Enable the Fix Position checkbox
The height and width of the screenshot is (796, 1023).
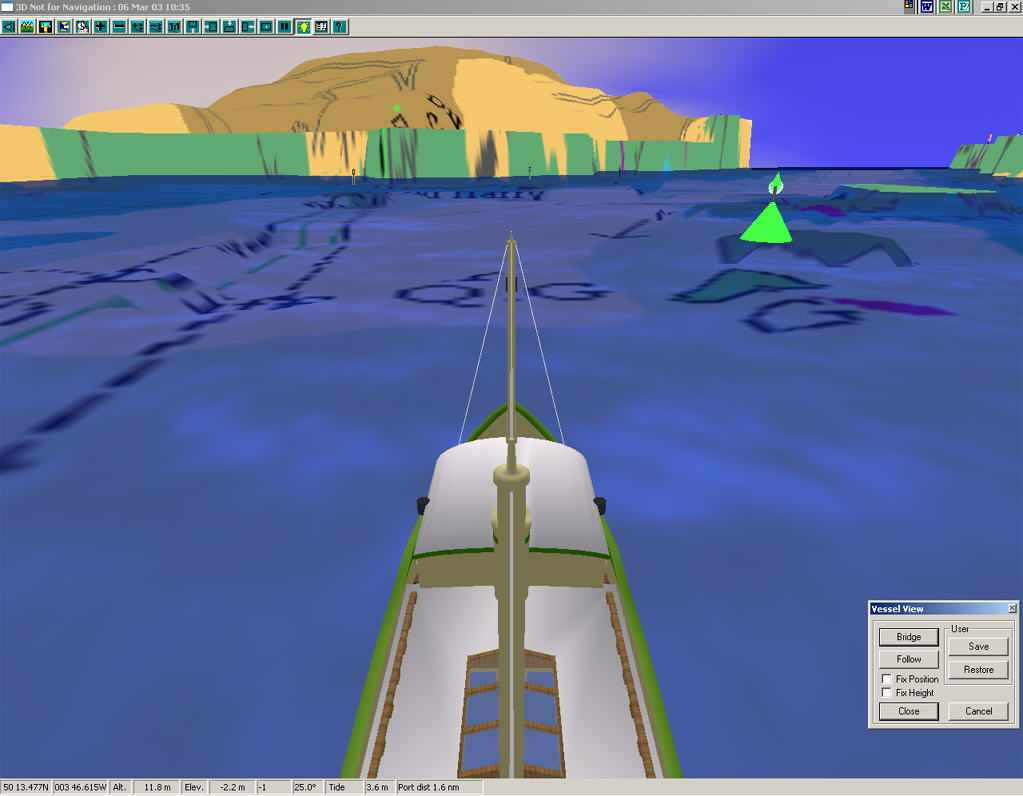tap(887, 679)
